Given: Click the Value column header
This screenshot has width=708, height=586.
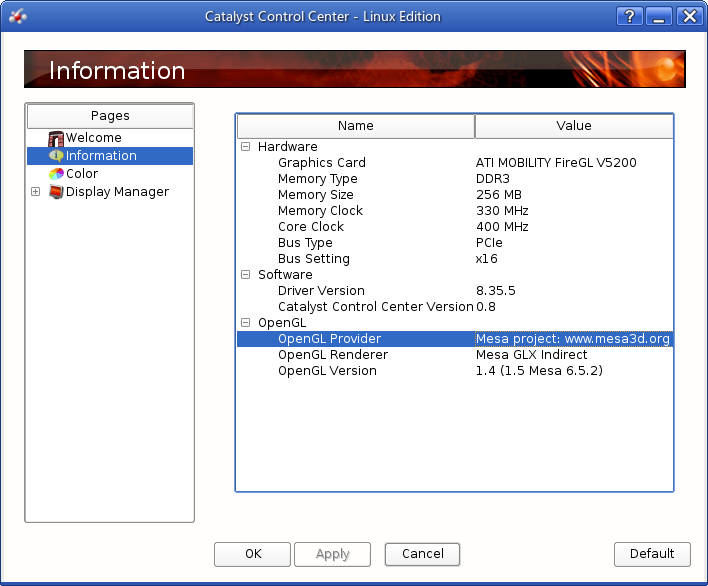Looking at the screenshot, I should [x=574, y=126].
